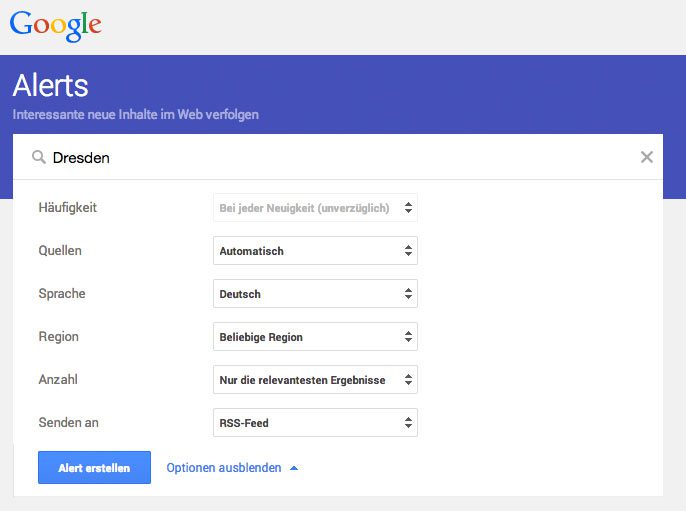Click the Google logo
686x511 pixels.
click(56, 26)
